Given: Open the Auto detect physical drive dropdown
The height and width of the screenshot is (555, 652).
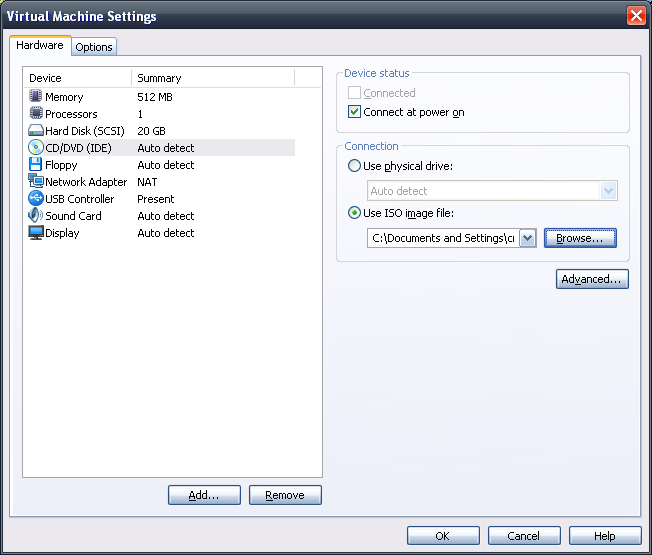Looking at the screenshot, I should [609, 191].
